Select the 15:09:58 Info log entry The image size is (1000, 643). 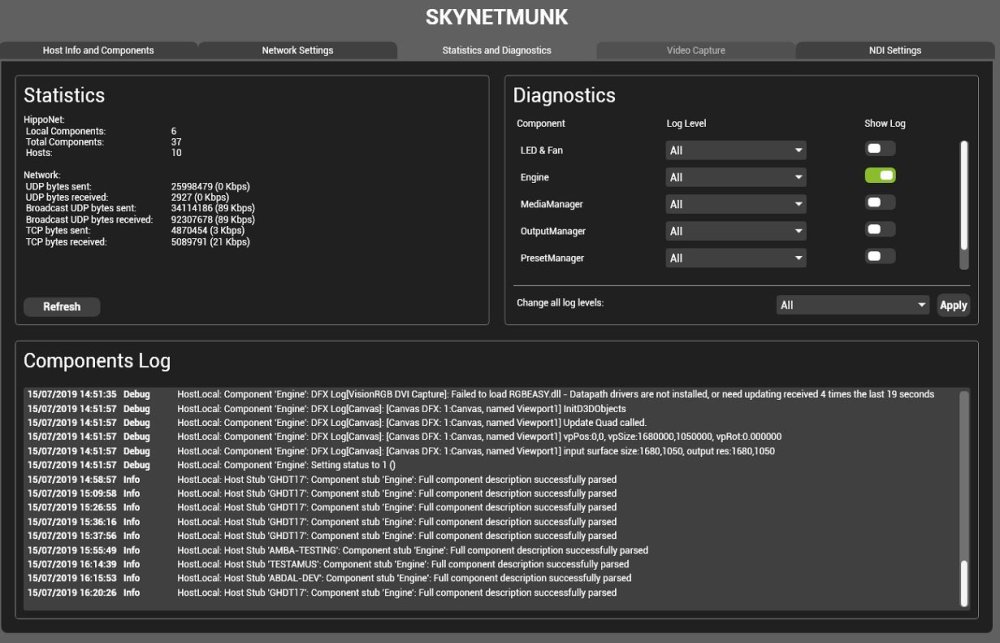point(491,494)
